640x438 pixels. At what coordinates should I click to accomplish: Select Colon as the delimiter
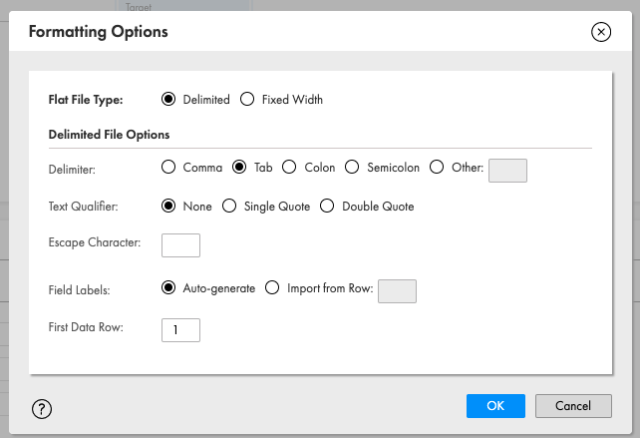(x=289, y=168)
